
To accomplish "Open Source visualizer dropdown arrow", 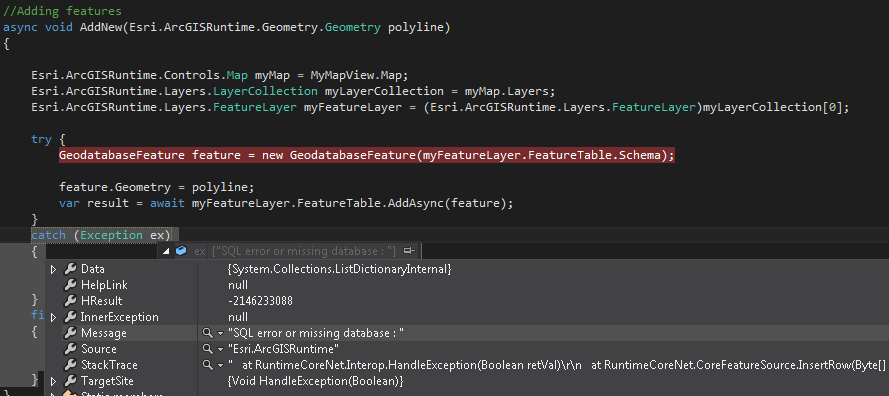I will coord(220,349).
